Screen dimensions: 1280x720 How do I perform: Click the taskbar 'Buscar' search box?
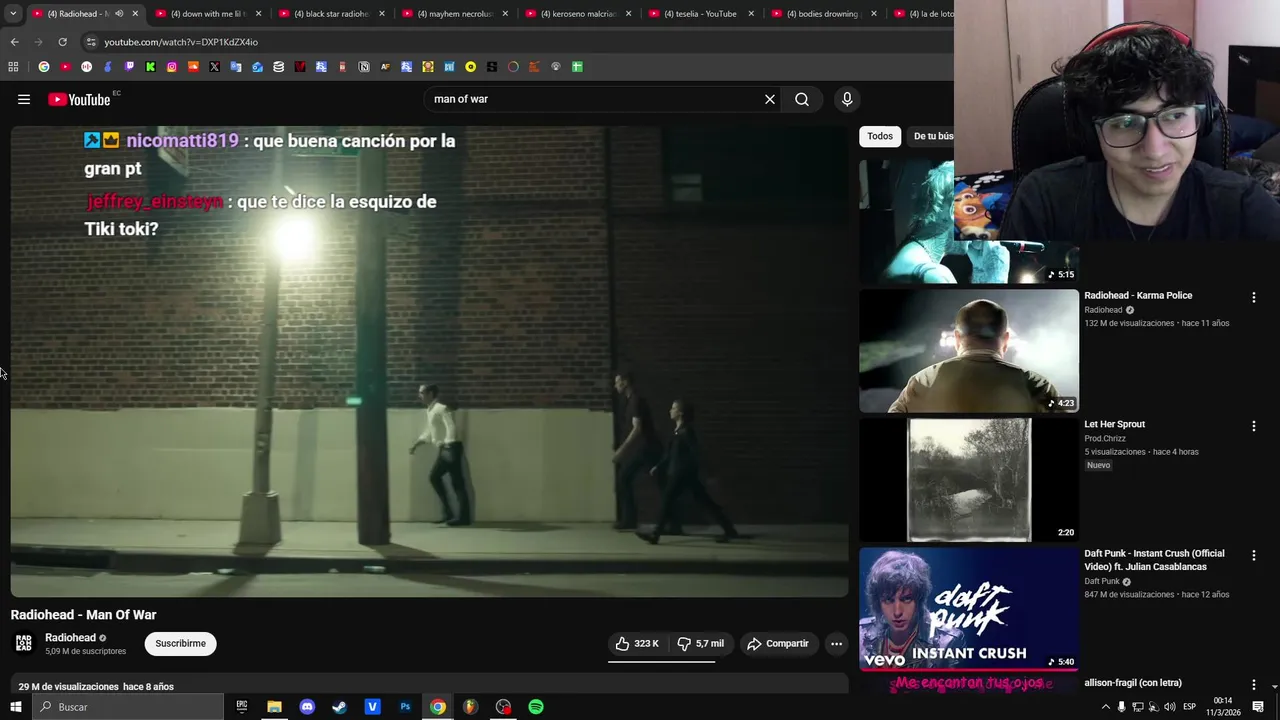[x=127, y=707]
